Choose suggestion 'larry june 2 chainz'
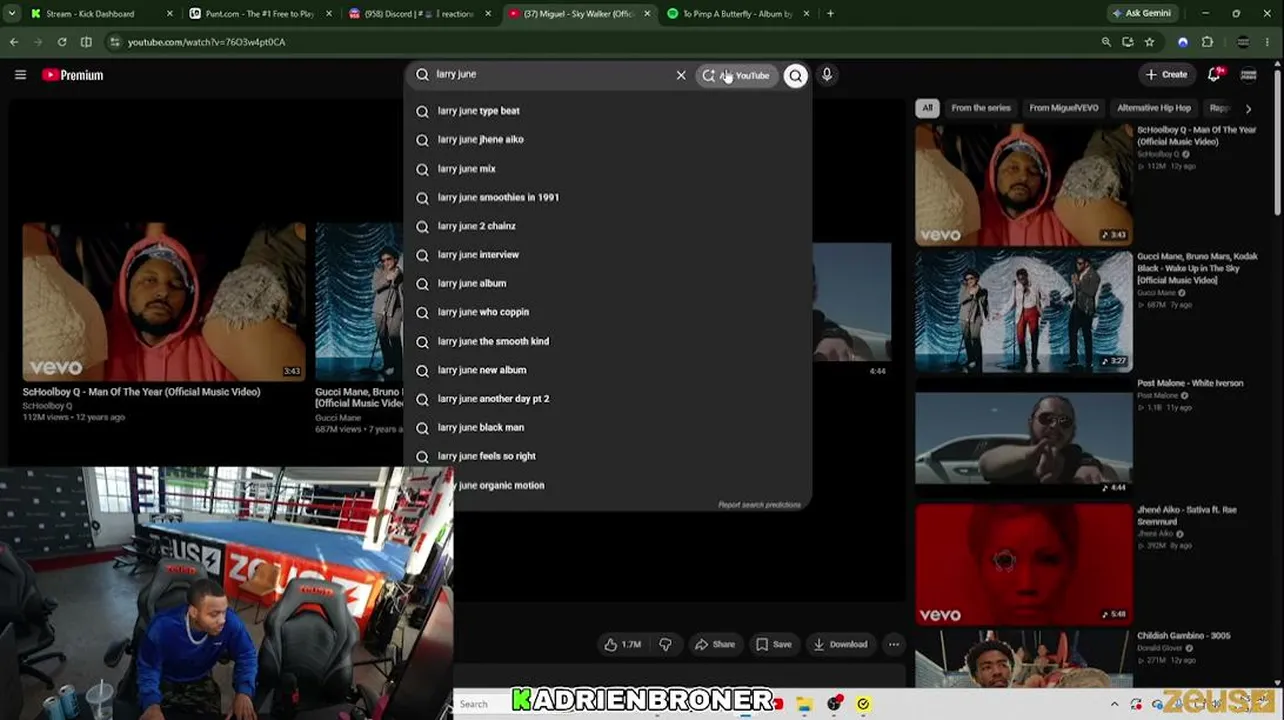This screenshot has width=1284, height=720. (x=608, y=226)
